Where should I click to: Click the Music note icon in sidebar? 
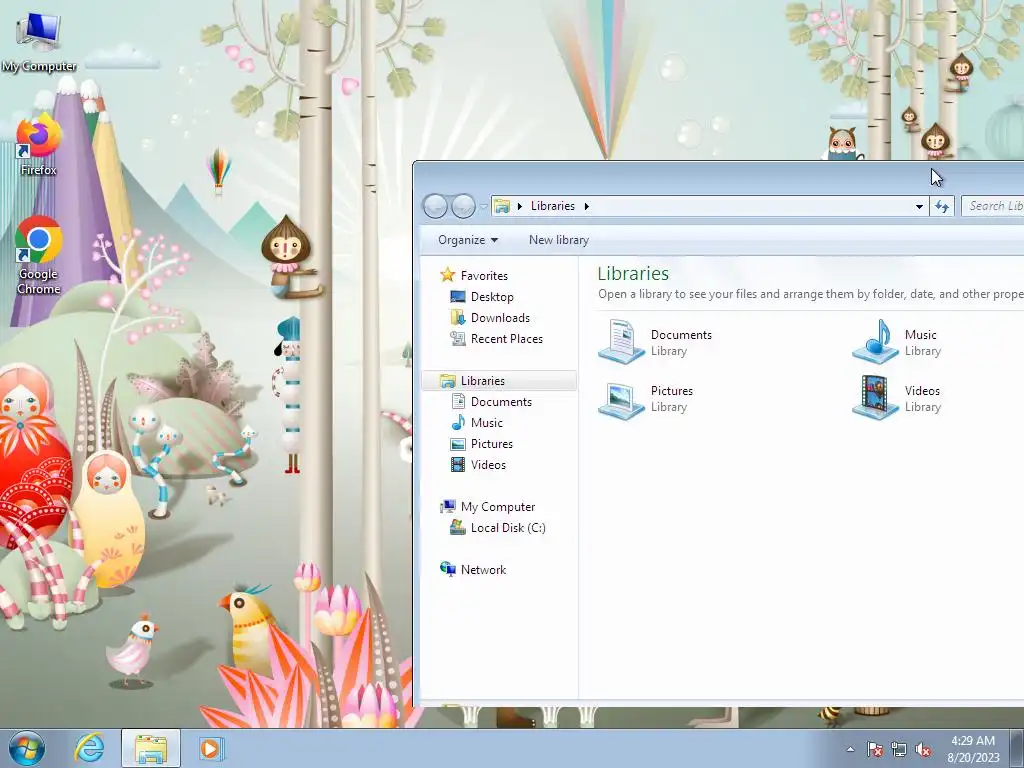click(x=458, y=423)
